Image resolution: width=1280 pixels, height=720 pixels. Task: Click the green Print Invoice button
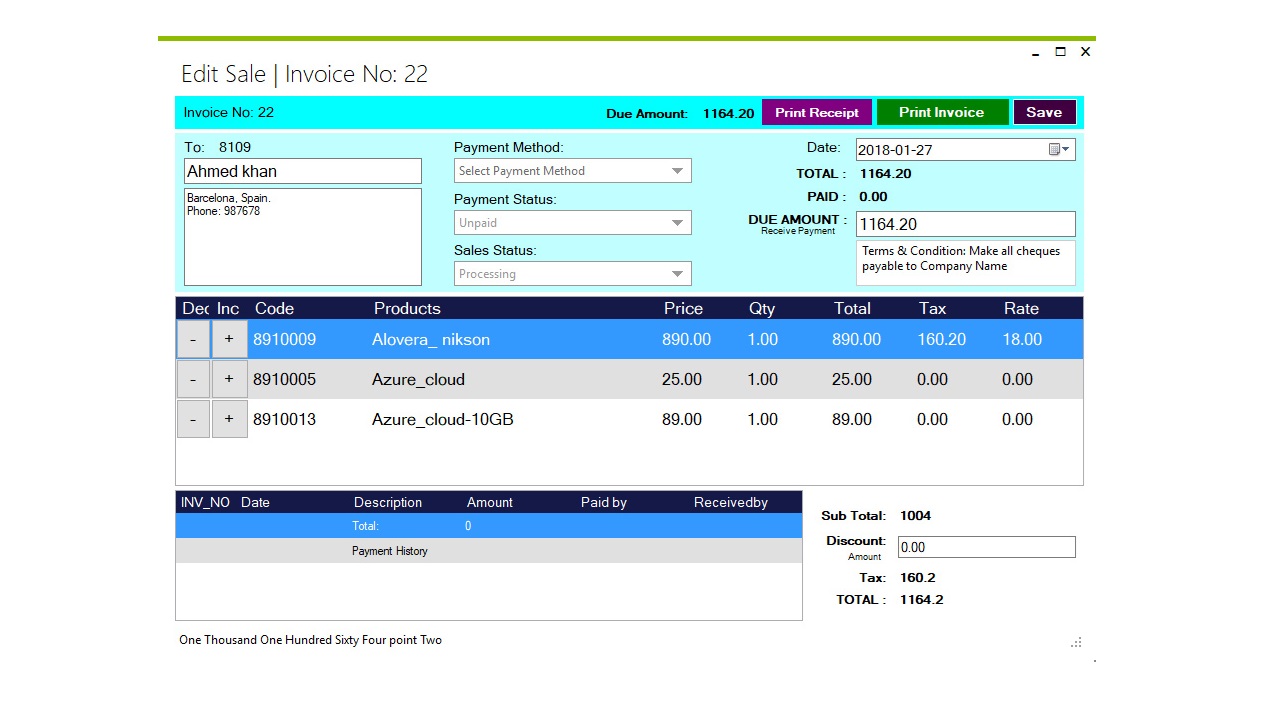[x=941, y=112]
